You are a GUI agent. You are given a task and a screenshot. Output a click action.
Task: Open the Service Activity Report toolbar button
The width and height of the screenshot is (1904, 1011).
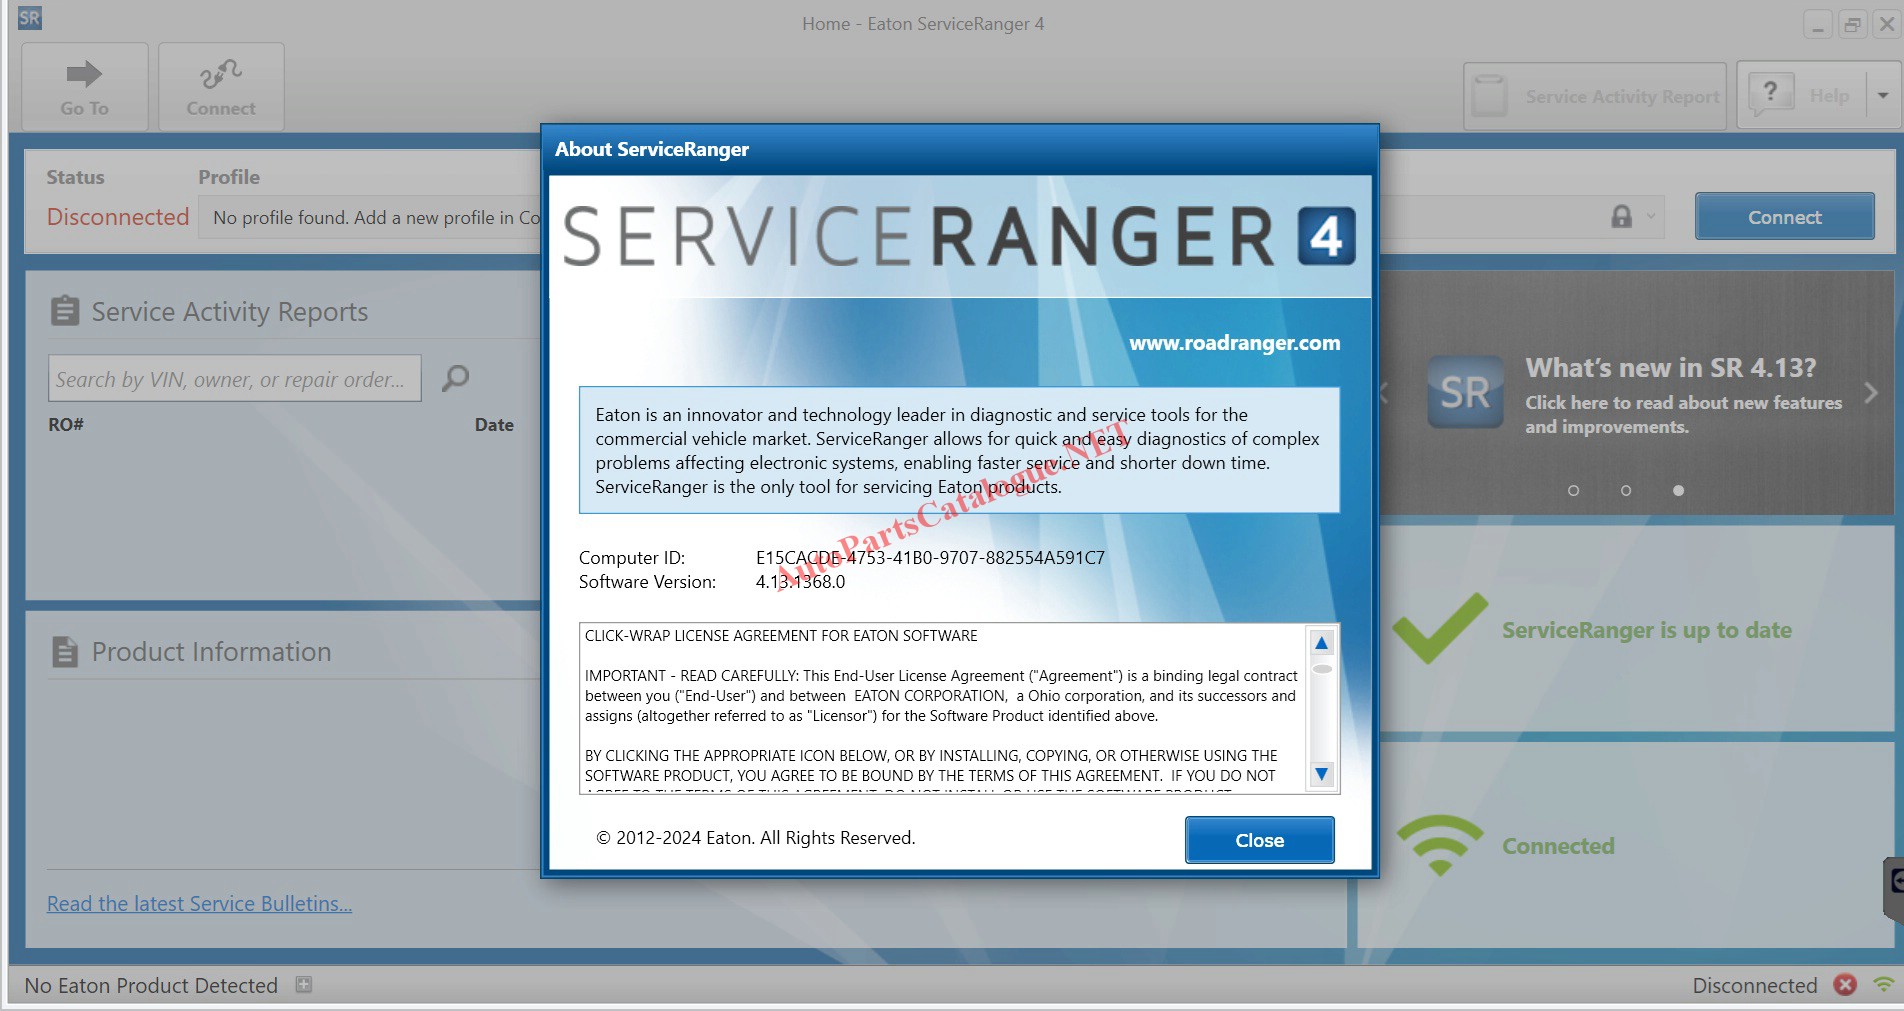coord(1595,96)
